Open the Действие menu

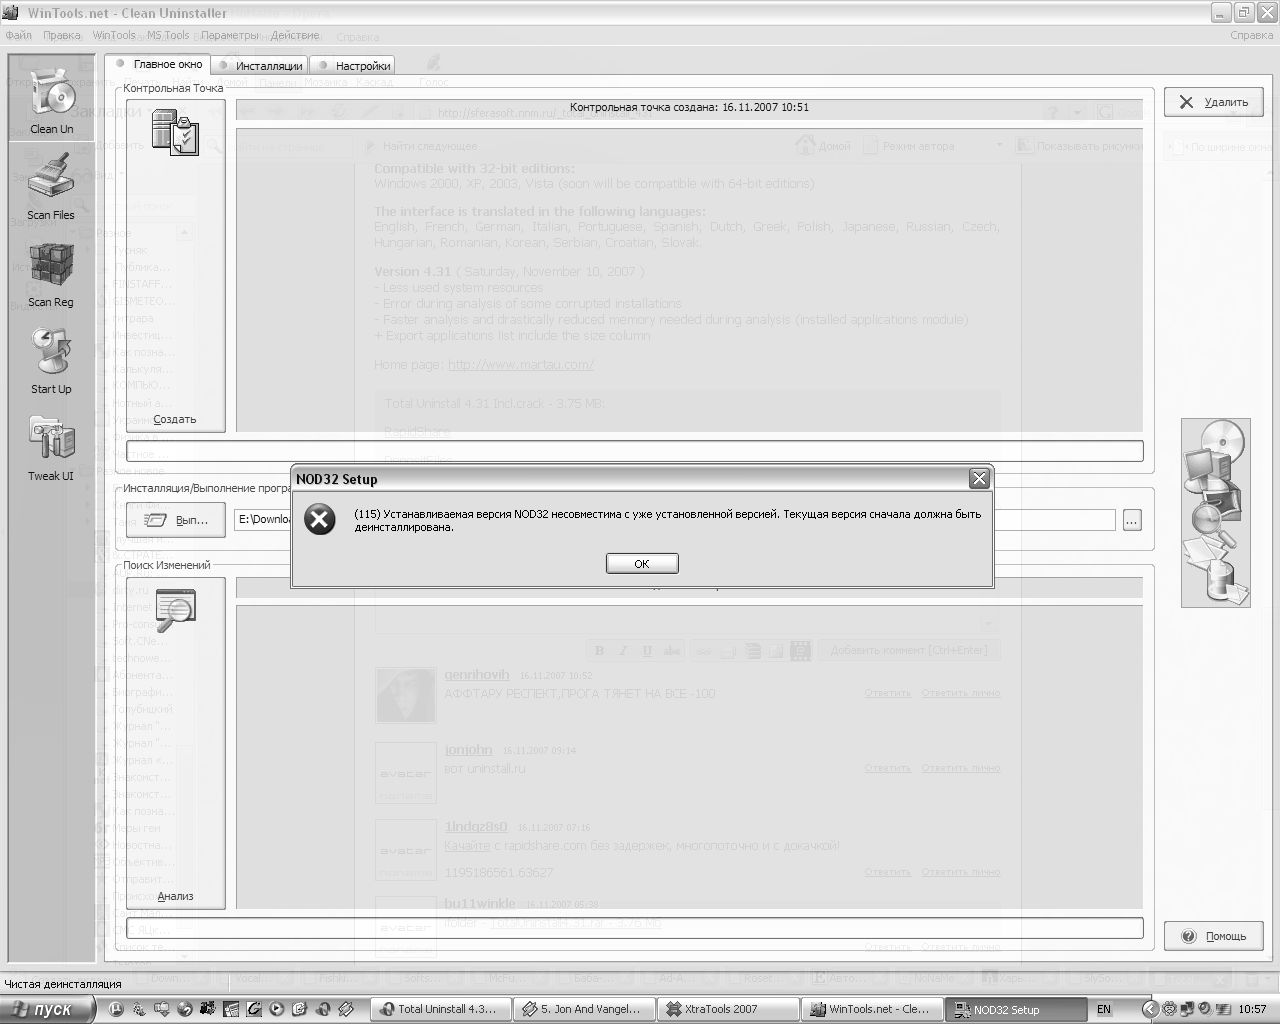point(295,35)
